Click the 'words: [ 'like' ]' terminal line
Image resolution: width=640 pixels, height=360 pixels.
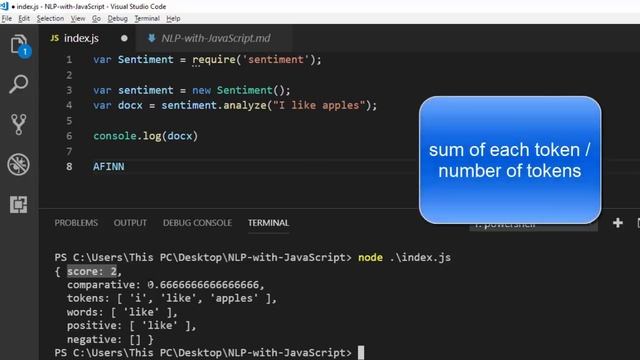tap(122, 312)
